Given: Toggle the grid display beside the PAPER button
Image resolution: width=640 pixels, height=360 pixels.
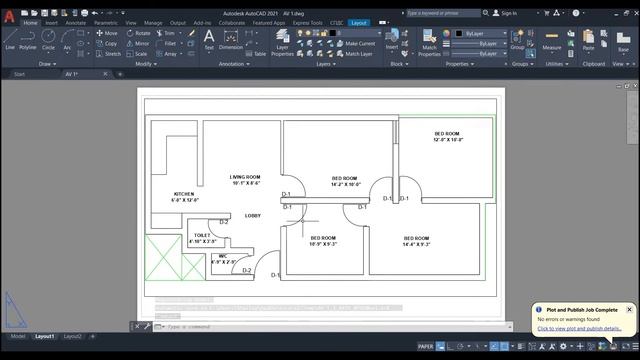Looking at the screenshot, I should [440, 347].
